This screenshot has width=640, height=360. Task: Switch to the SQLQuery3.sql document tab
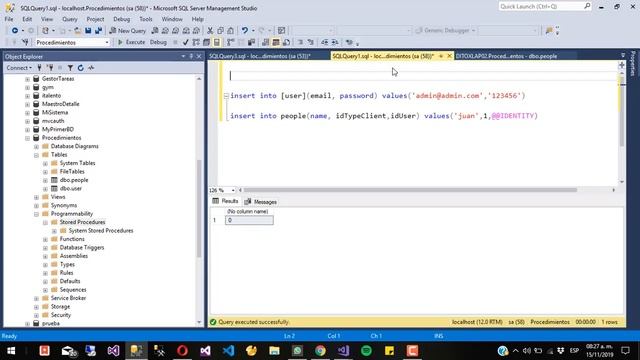point(260,56)
